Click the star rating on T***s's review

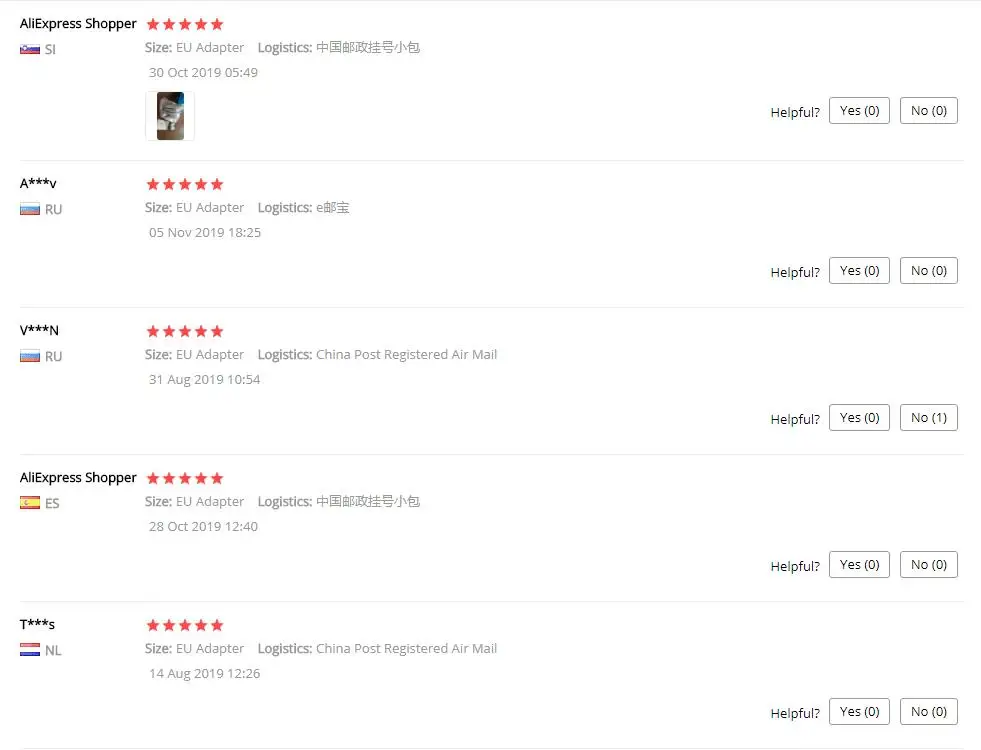185,626
